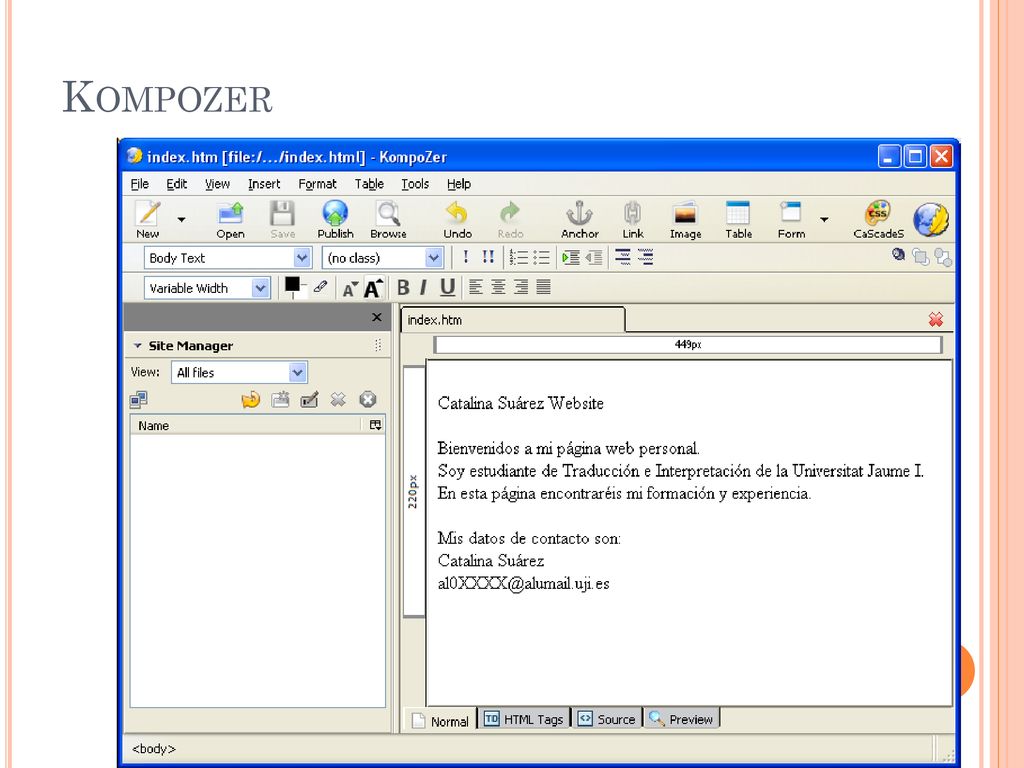Viewport: 1024px width, 768px height.
Task: Toggle Bold formatting
Action: (403, 287)
